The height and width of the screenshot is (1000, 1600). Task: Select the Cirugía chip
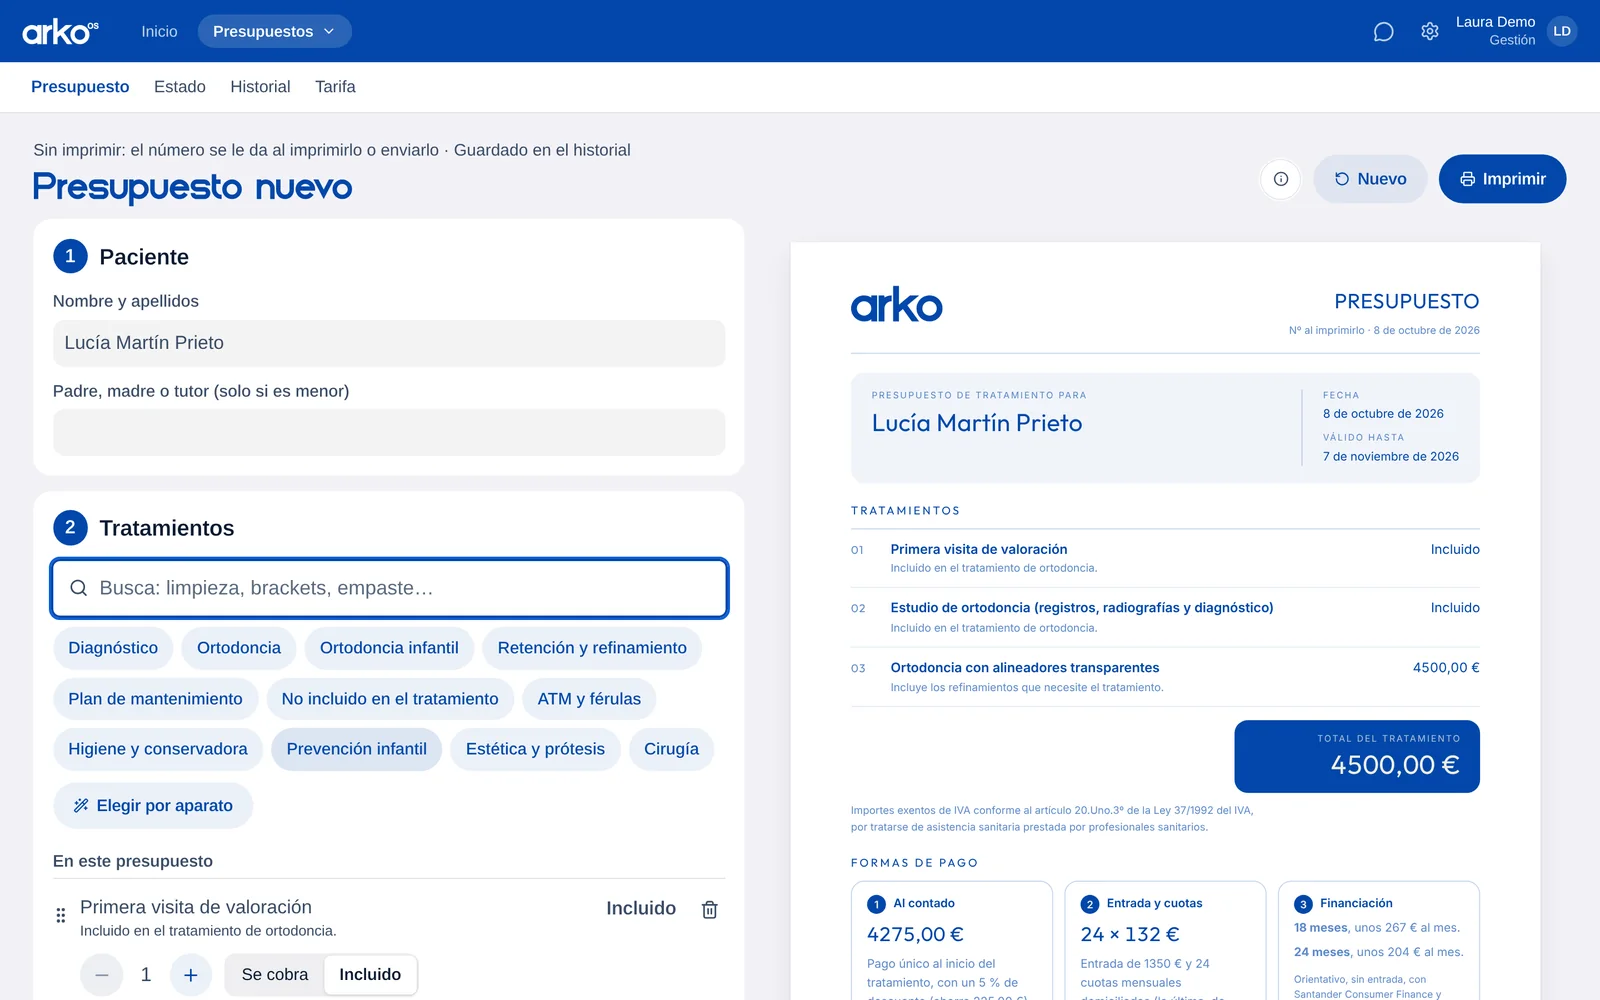click(671, 749)
